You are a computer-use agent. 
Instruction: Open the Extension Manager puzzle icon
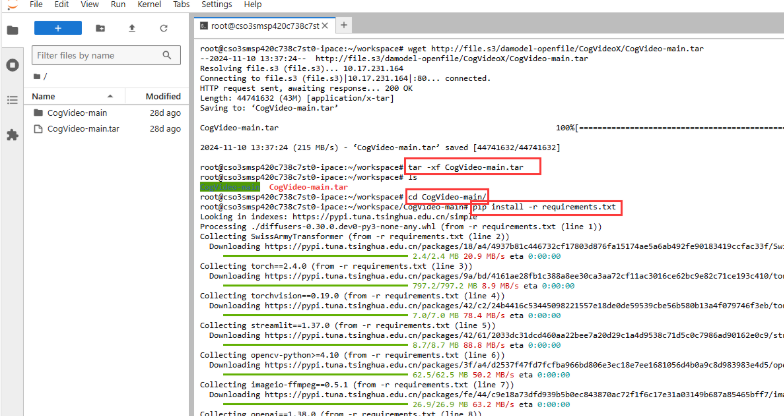pyautogui.click(x=12, y=134)
